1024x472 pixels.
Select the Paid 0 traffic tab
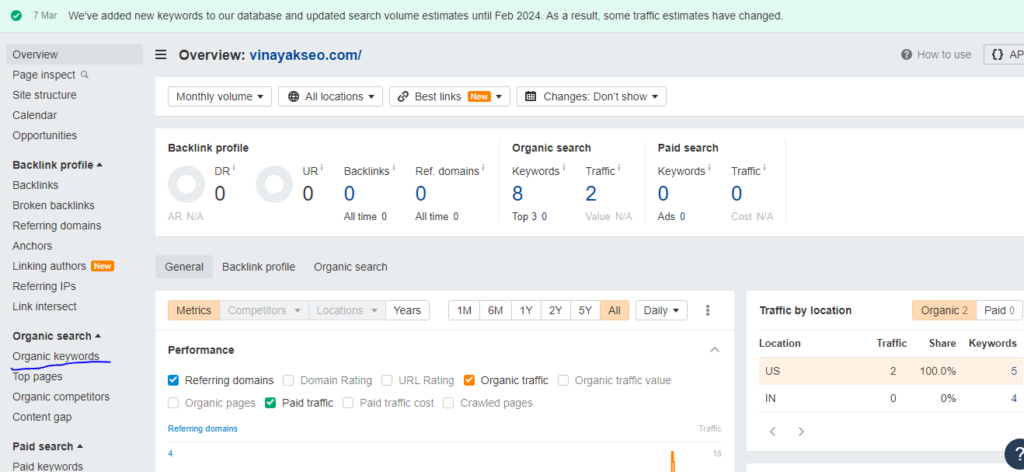click(x=999, y=311)
